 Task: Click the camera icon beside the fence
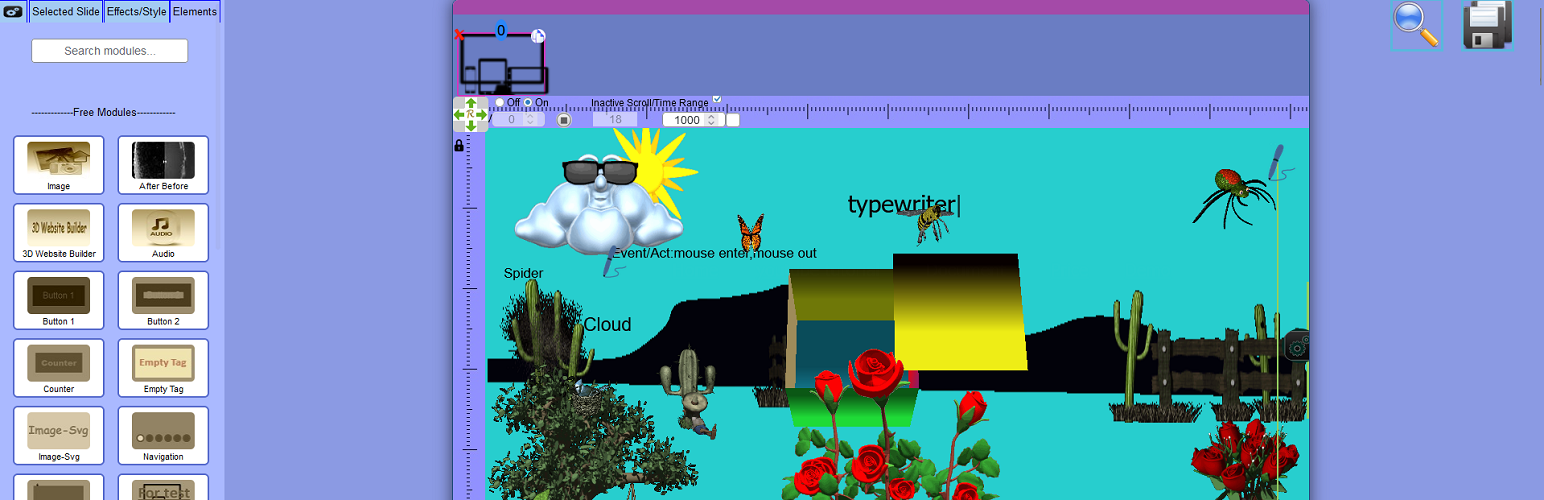(x=1296, y=345)
